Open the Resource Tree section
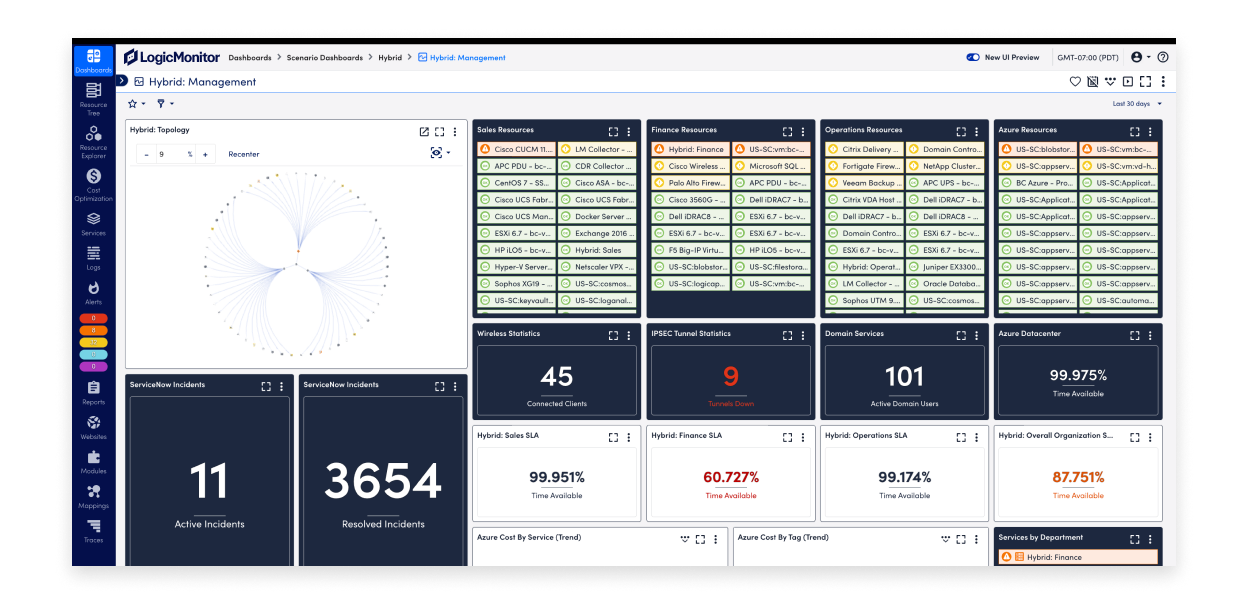1248x600 pixels. click(x=93, y=97)
